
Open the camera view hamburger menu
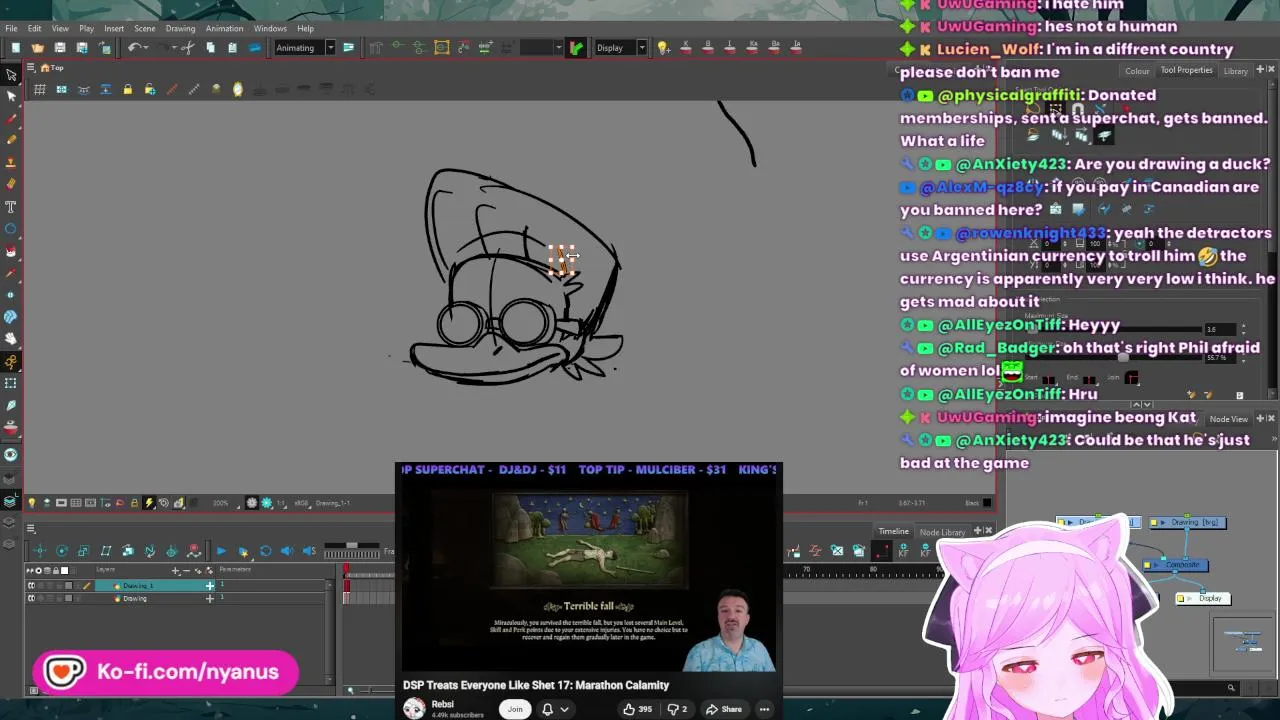[x=30, y=68]
